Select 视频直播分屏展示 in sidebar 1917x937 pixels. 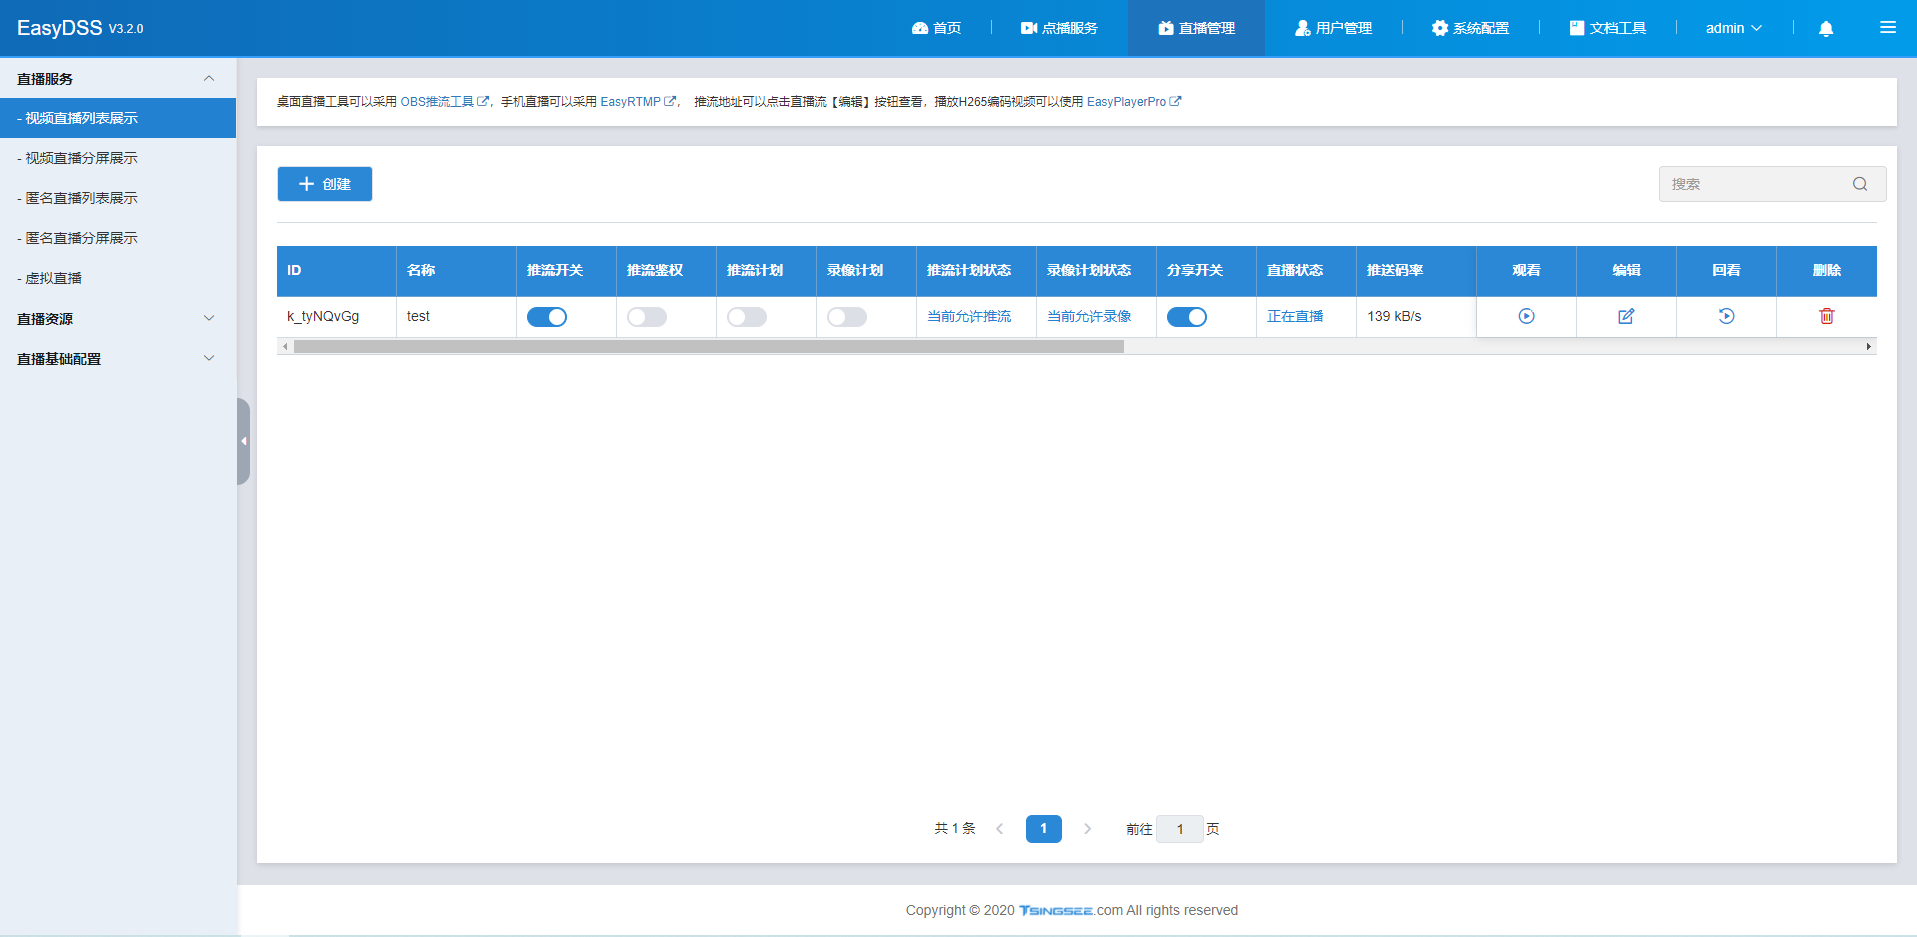tap(118, 158)
